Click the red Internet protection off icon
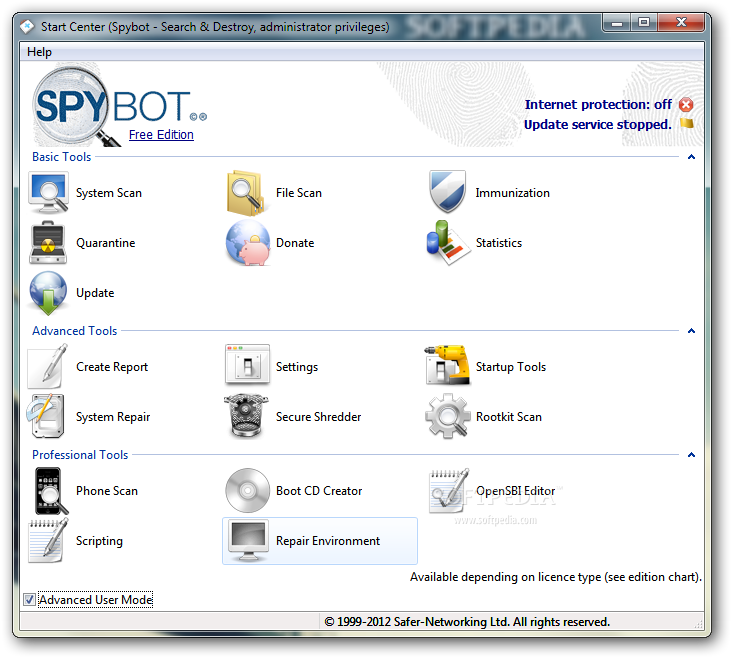 tap(686, 105)
